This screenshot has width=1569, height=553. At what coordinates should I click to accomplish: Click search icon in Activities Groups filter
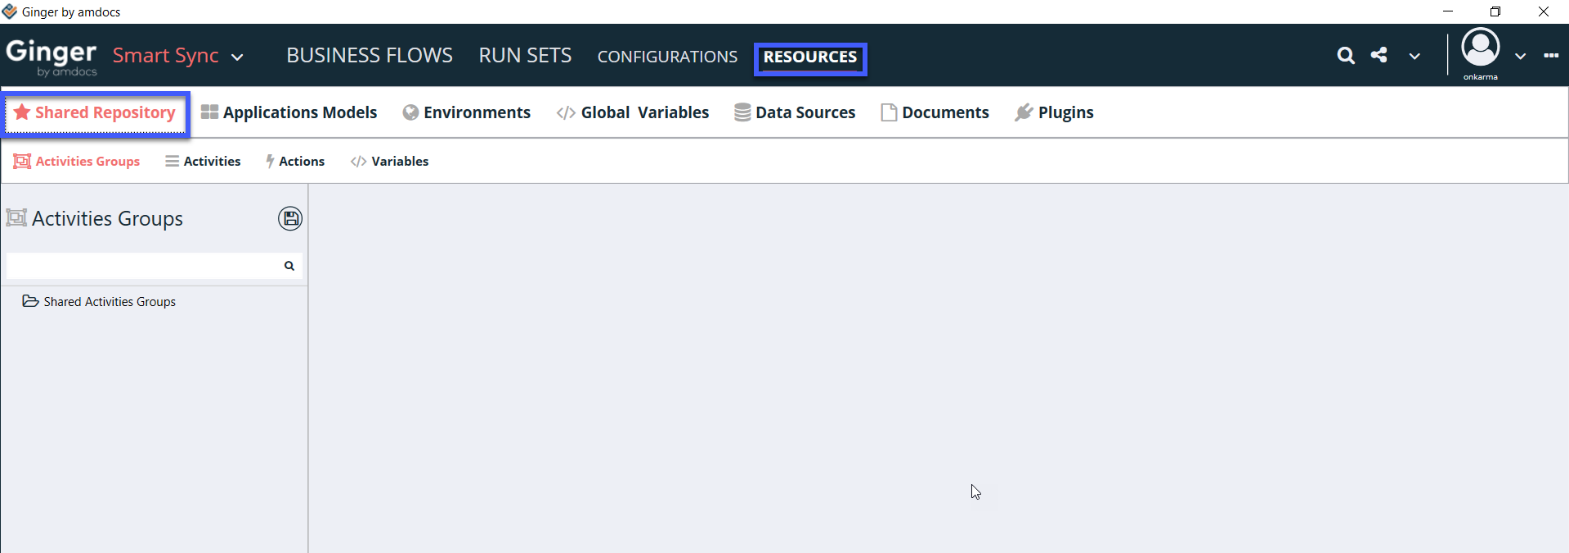click(x=289, y=266)
